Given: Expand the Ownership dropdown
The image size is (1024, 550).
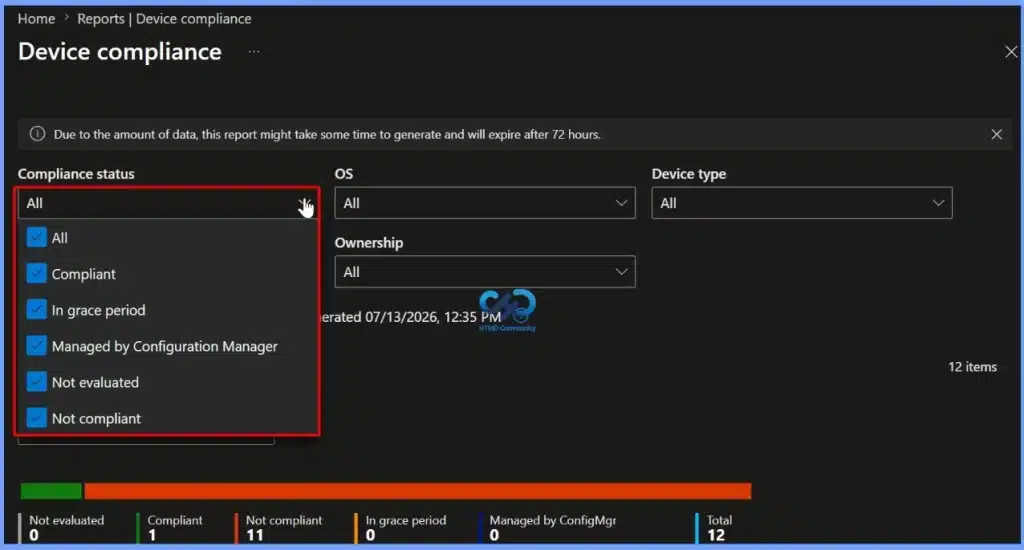Looking at the screenshot, I should click(485, 272).
